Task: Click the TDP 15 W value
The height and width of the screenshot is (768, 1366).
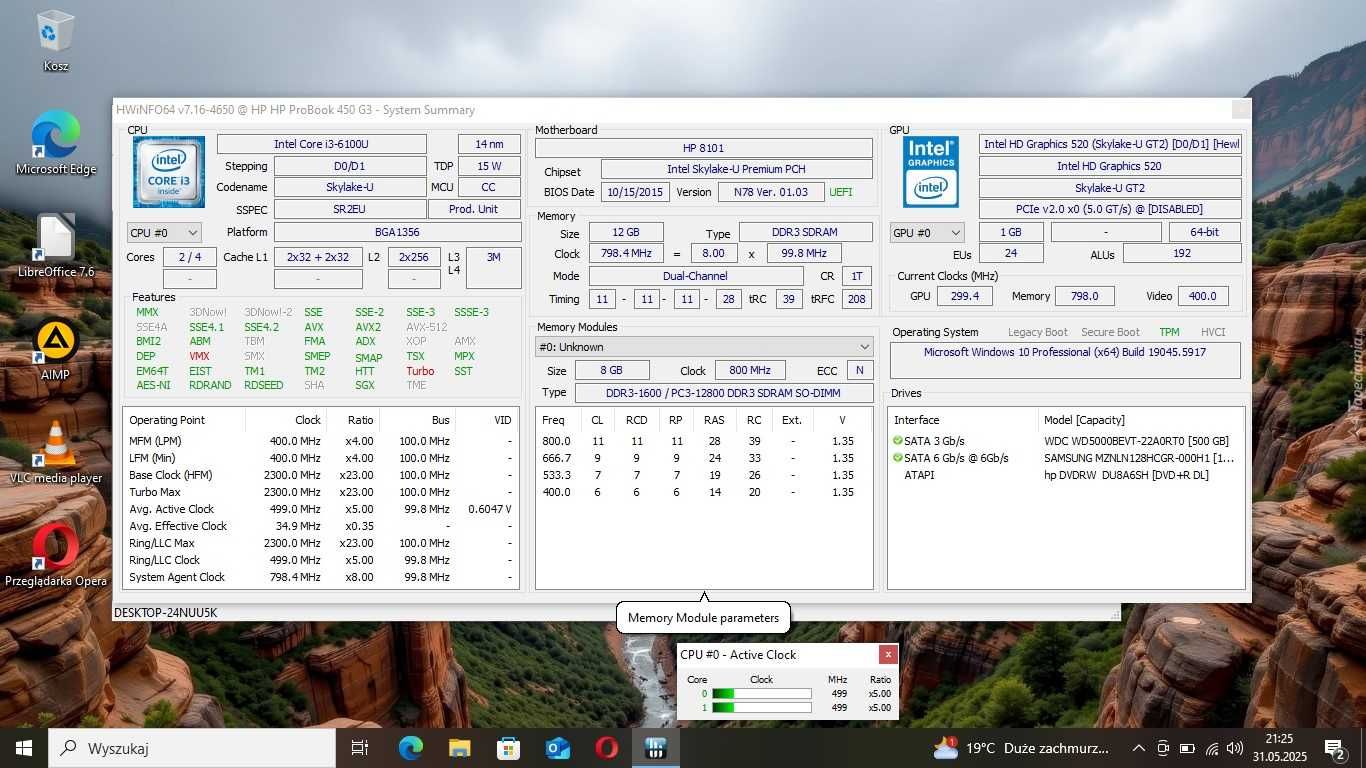Action: pos(490,166)
